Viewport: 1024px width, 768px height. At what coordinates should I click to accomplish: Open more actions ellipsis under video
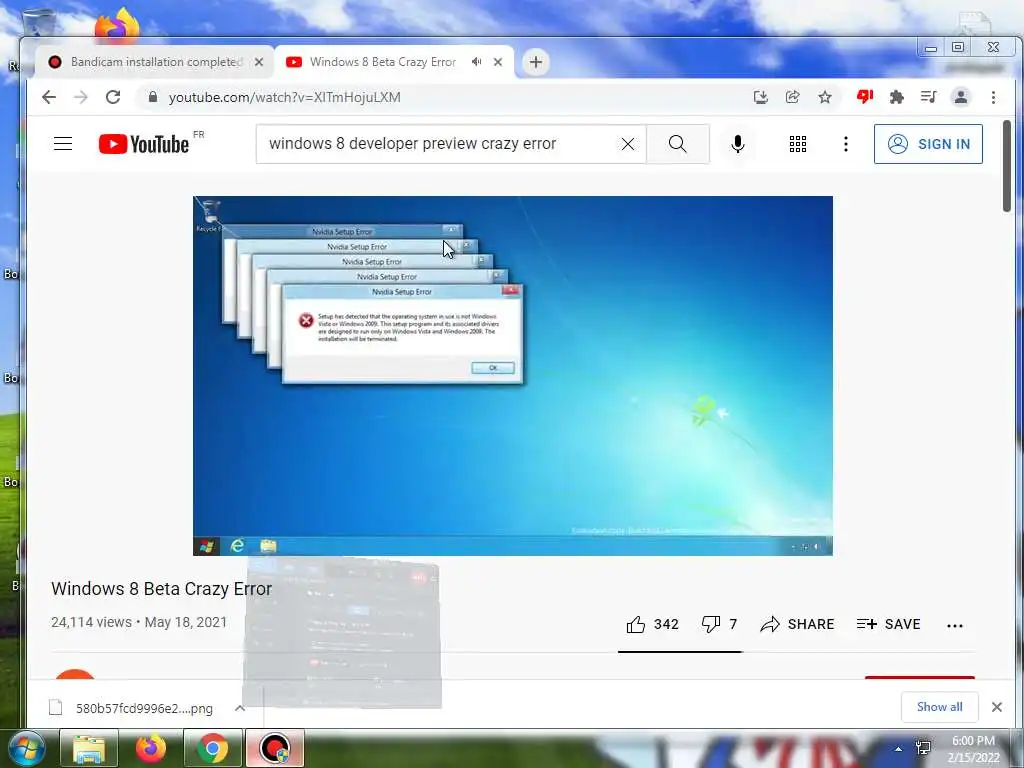[955, 625]
